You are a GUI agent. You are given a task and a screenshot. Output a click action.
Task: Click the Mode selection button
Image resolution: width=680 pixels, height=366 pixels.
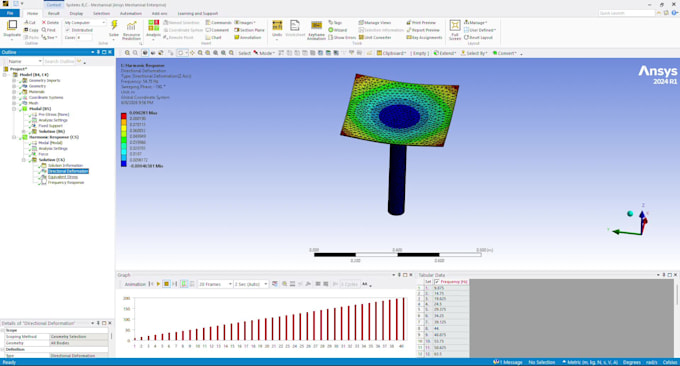point(264,53)
